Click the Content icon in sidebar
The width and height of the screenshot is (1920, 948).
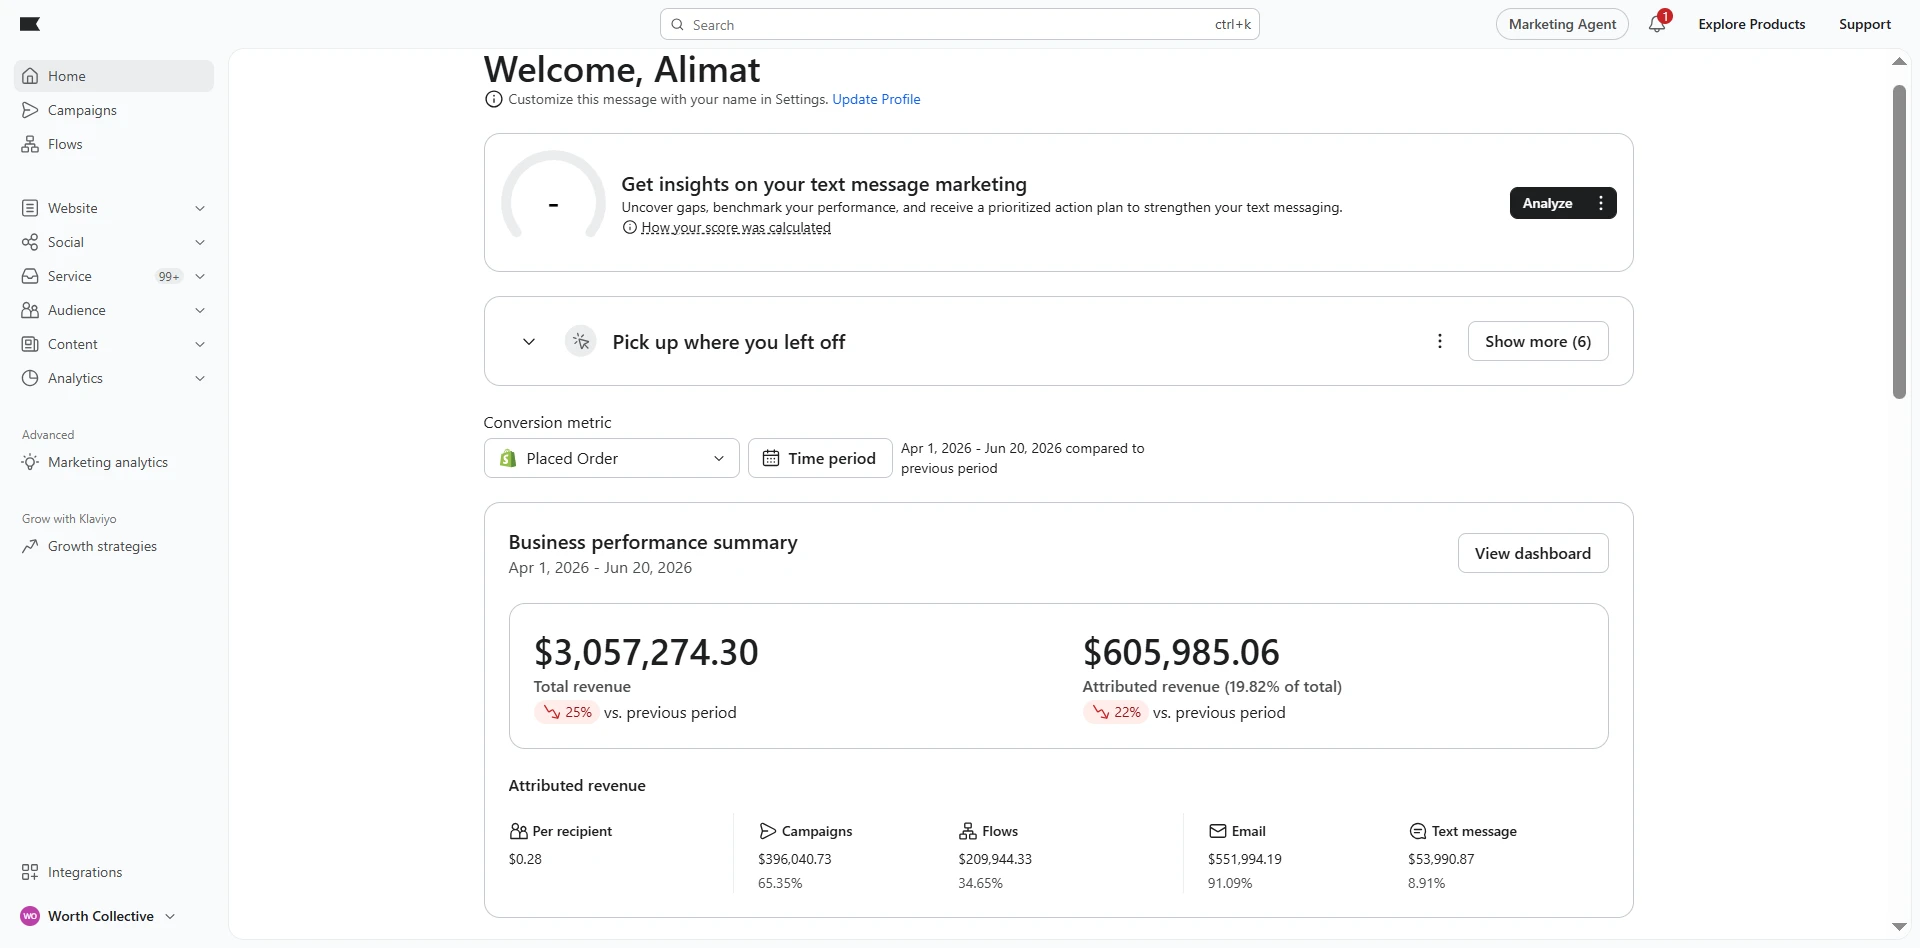tap(30, 344)
